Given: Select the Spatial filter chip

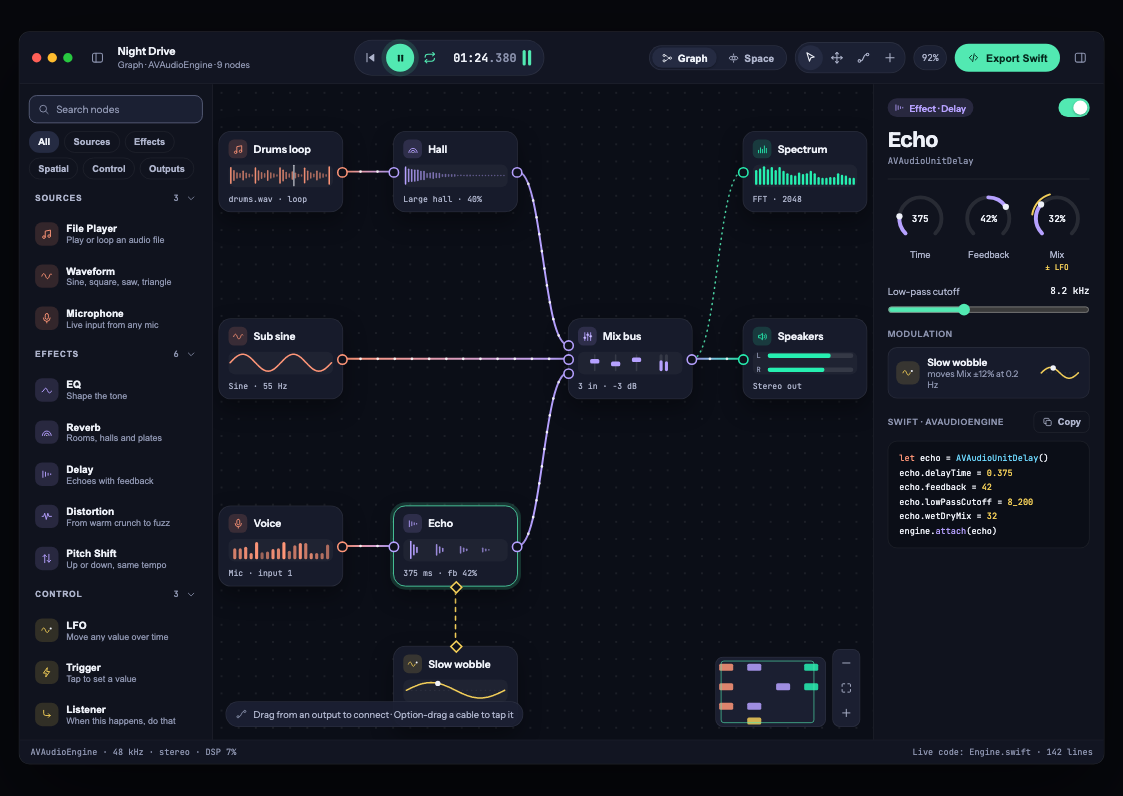Looking at the screenshot, I should pos(53,169).
